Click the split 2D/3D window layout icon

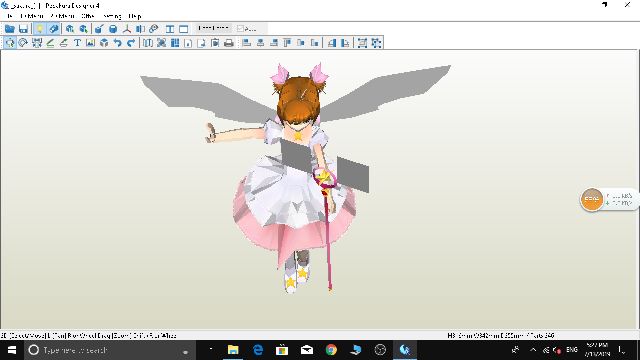click(x=170, y=29)
